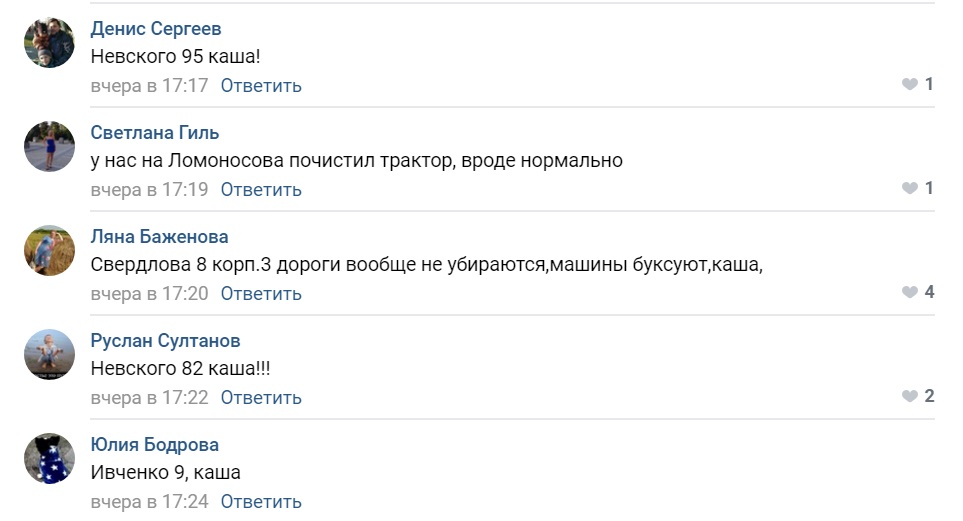
Task: Like Светлана Гиль's comment heart icon
Action: [910, 188]
